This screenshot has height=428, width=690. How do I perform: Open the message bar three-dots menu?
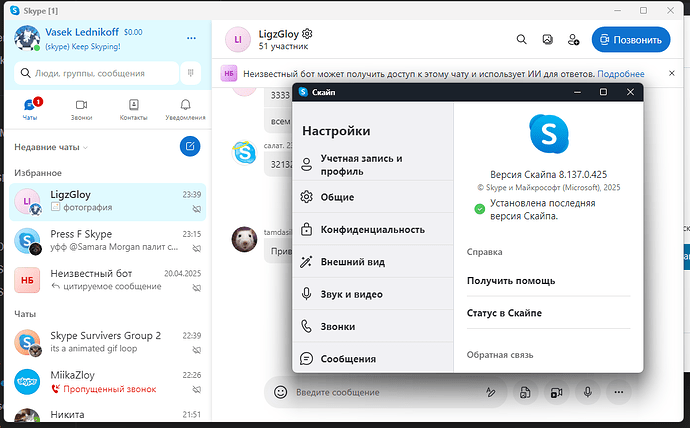point(619,392)
